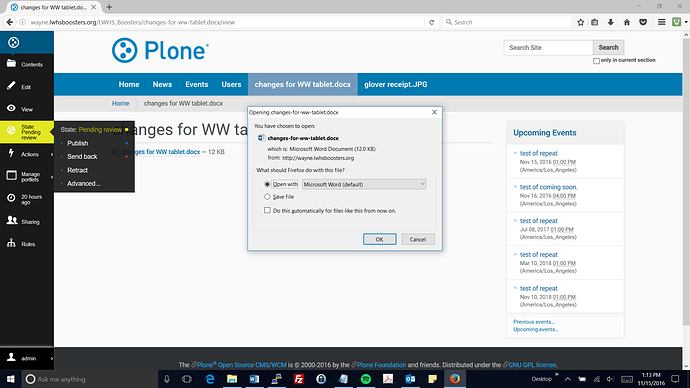The width and height of the screenshot is (690, 388).
Task: Show hidden system tray icons
Action: point(568,379)
